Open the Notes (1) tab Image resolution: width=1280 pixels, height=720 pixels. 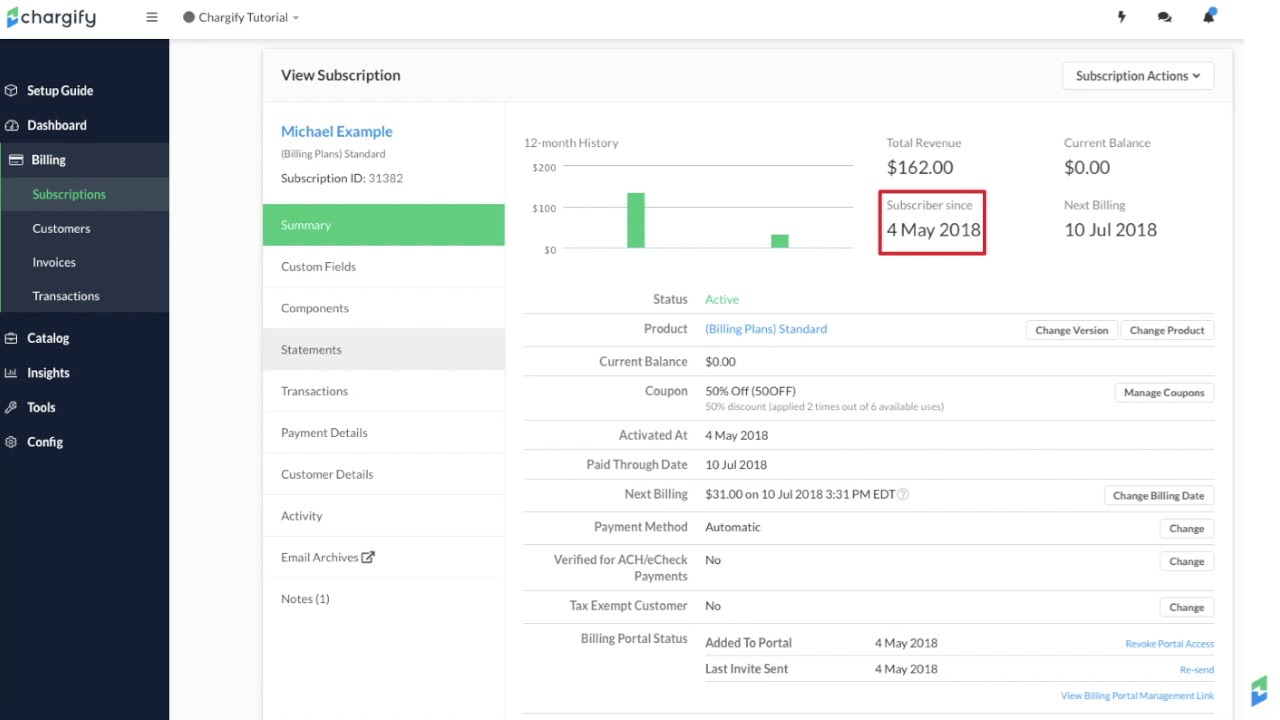point(384,599)
